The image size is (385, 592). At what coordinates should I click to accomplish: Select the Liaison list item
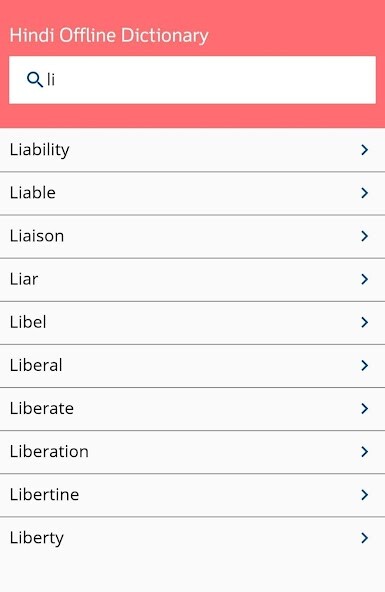pos(192,236)
